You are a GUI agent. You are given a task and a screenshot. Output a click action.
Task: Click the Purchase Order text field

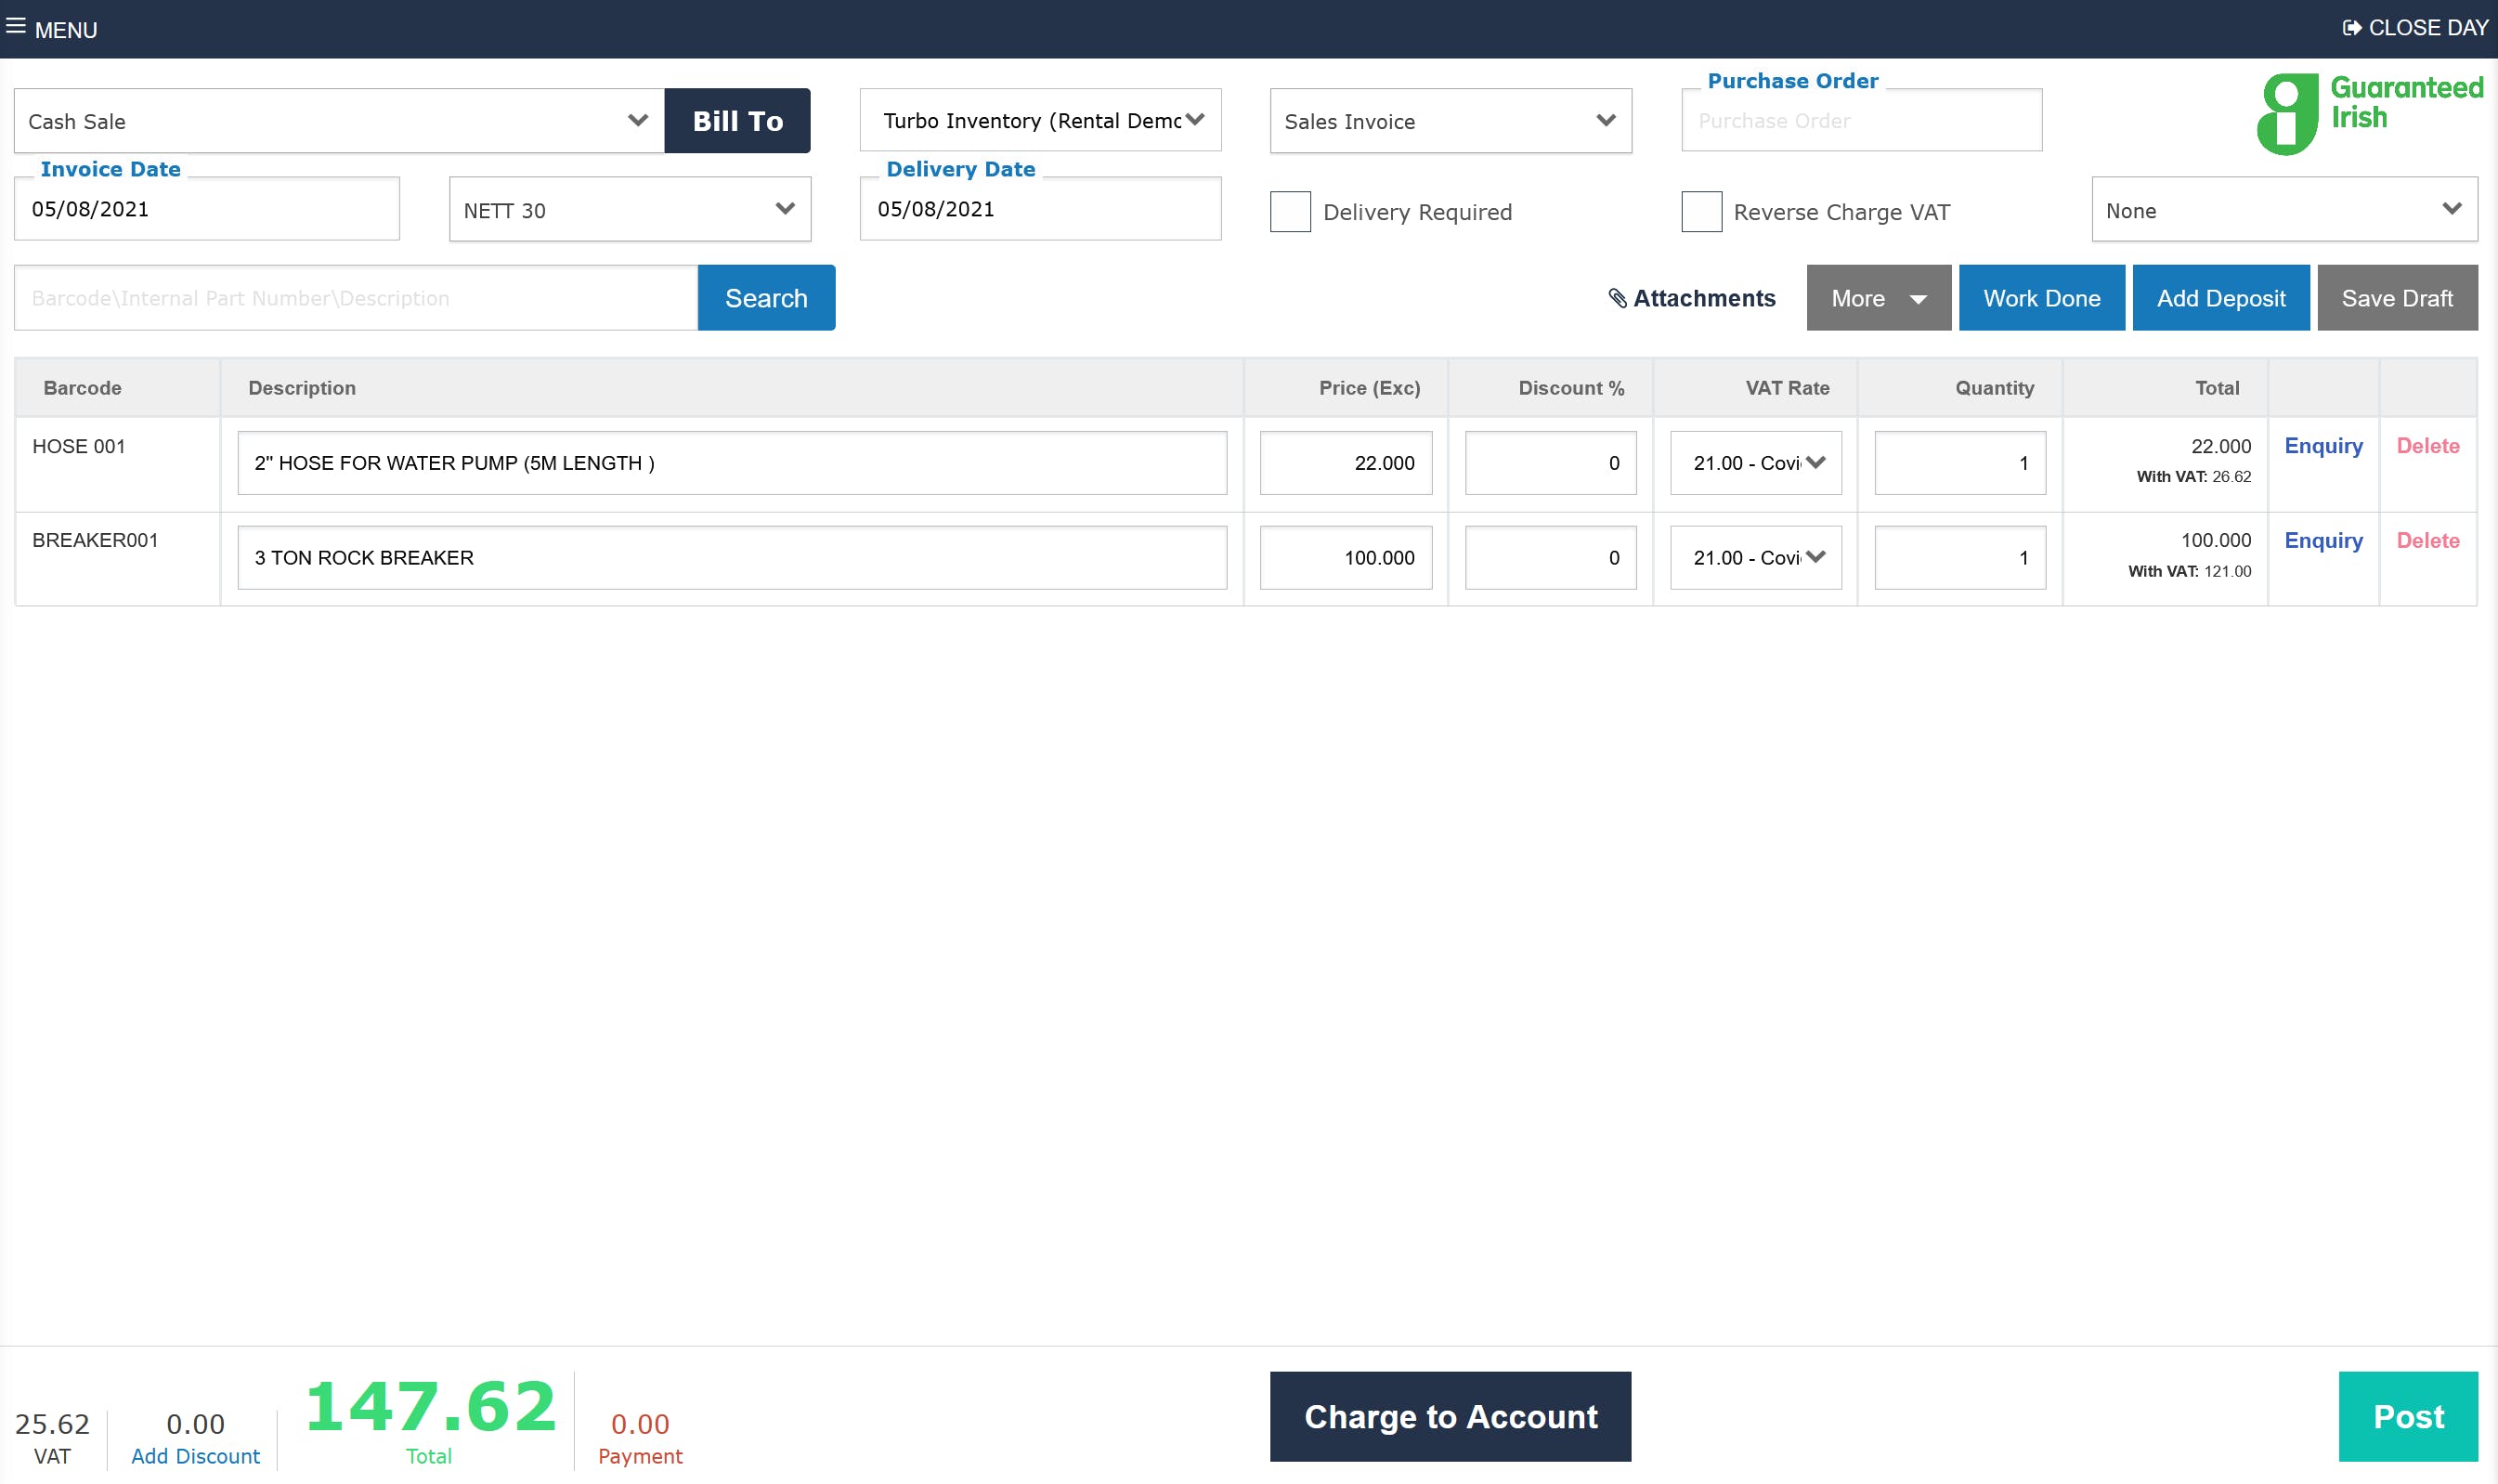coord(1861,121)
